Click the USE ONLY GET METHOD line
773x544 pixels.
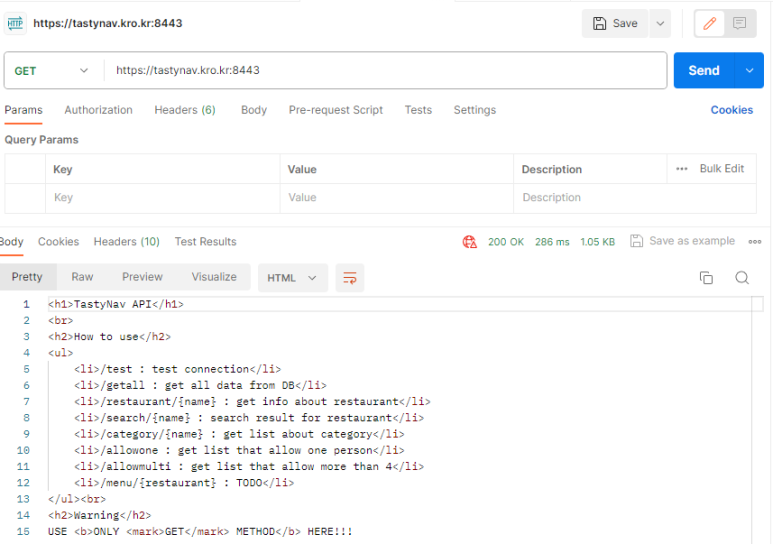click(200, 532)
